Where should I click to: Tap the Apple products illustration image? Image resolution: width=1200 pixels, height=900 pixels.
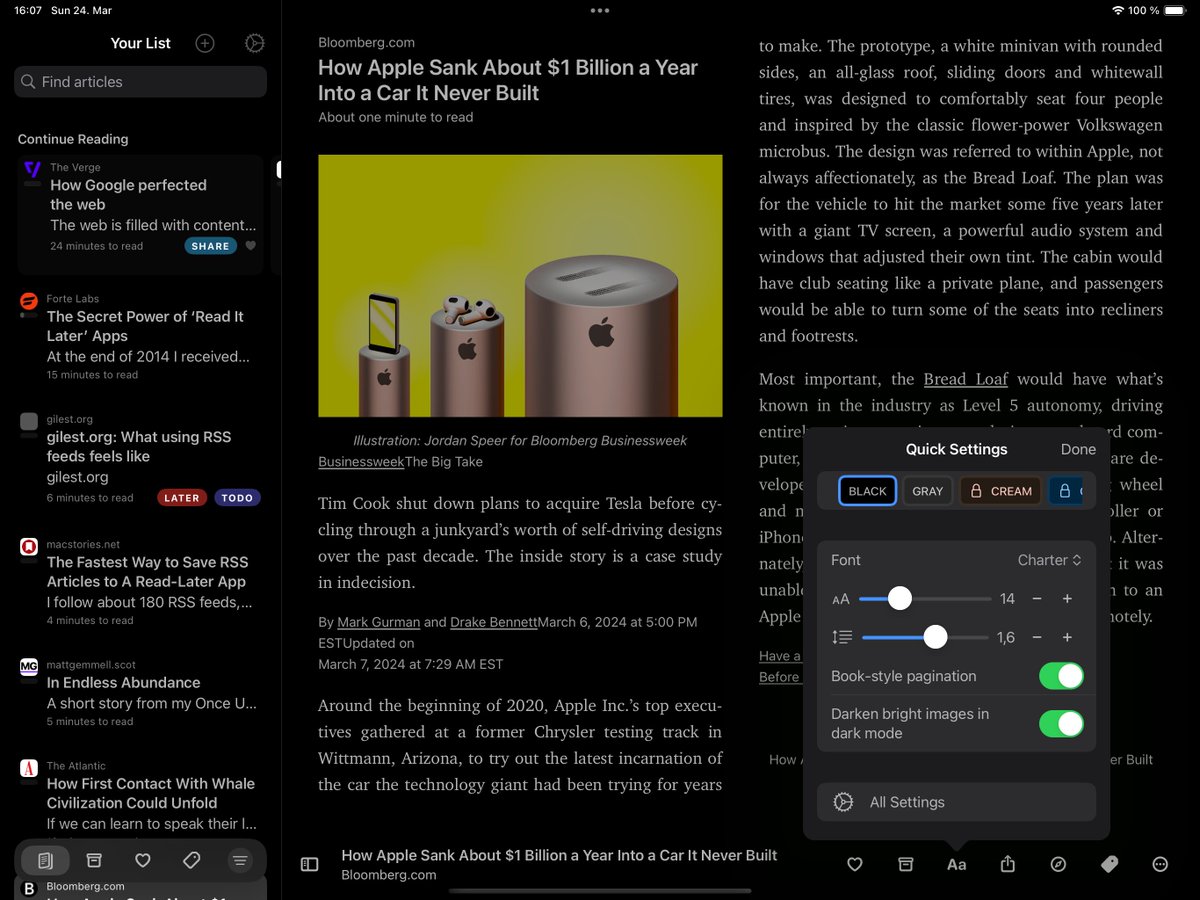[x=520, y=286]
